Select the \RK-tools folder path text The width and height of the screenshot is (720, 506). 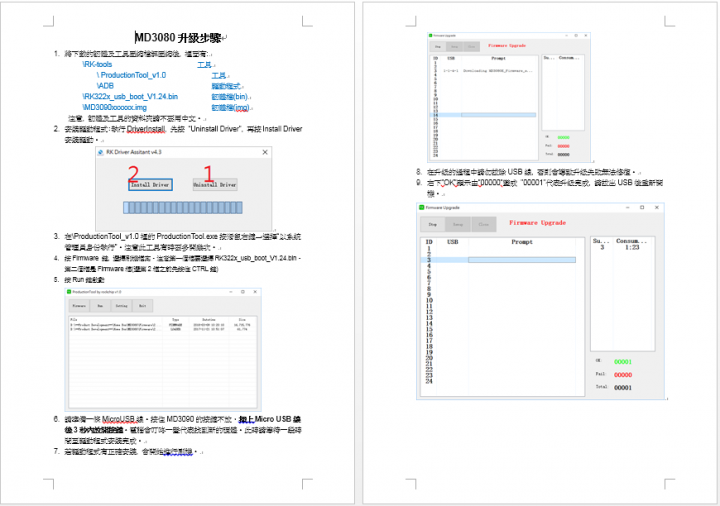point(97,64)
